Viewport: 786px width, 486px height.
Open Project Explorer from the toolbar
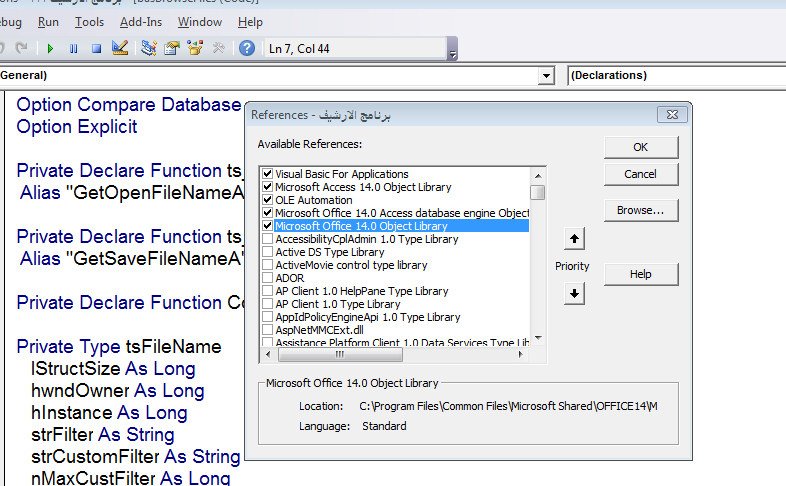149,48
